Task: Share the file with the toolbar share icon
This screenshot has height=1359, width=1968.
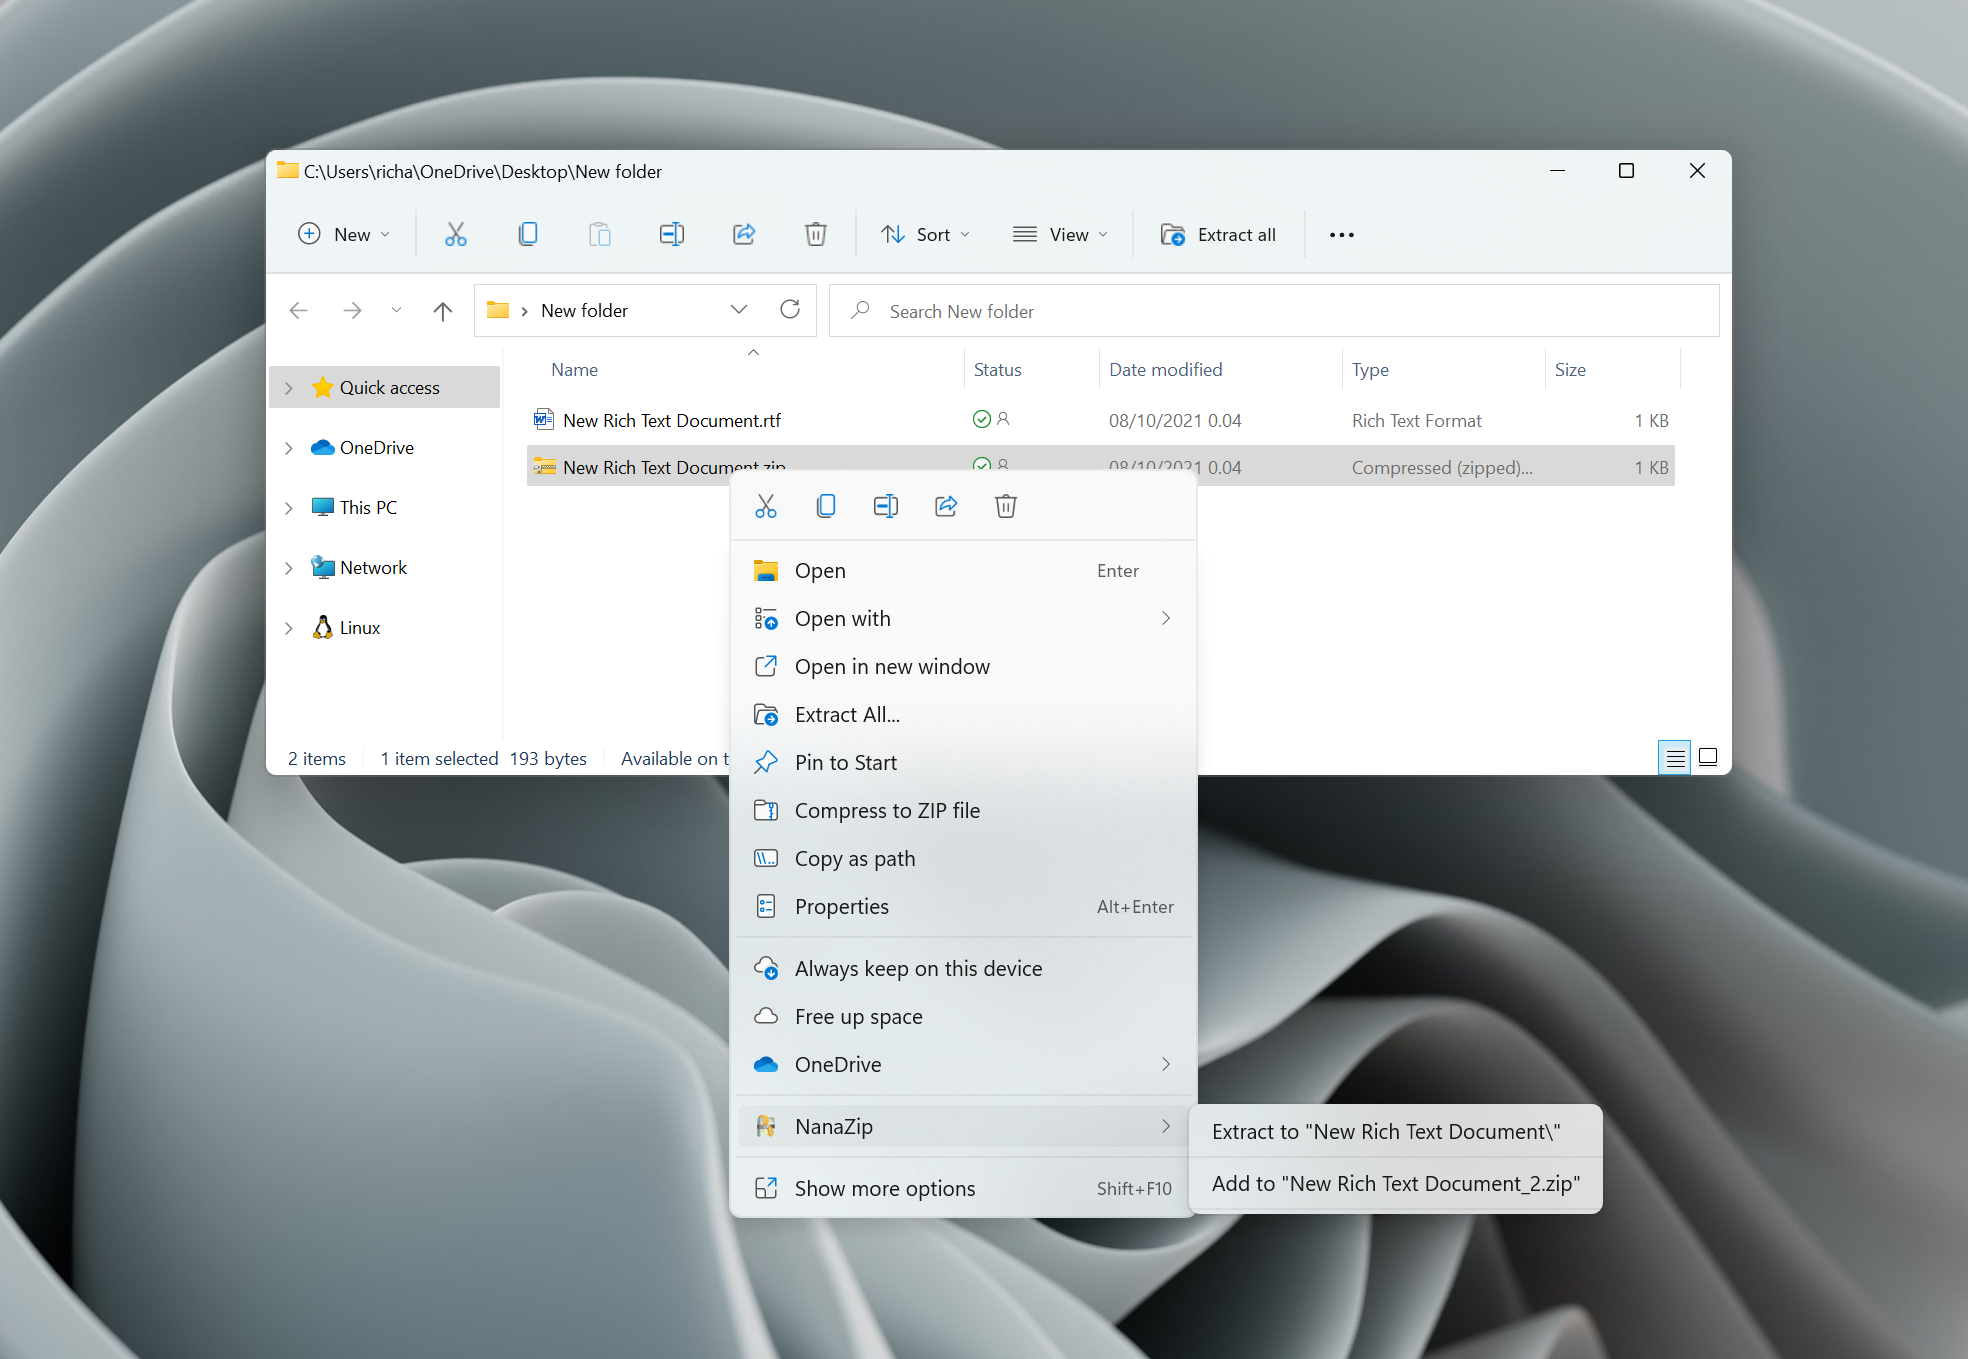Action: point(744,234)
